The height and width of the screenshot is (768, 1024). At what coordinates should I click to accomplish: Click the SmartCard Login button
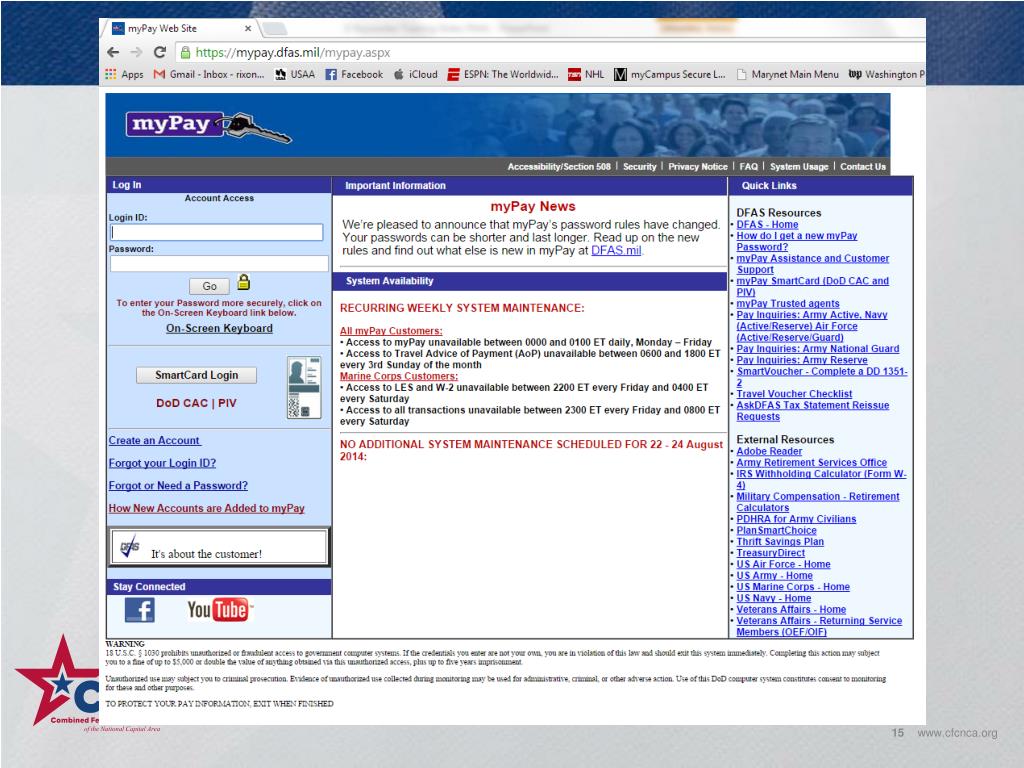(197, 375)
